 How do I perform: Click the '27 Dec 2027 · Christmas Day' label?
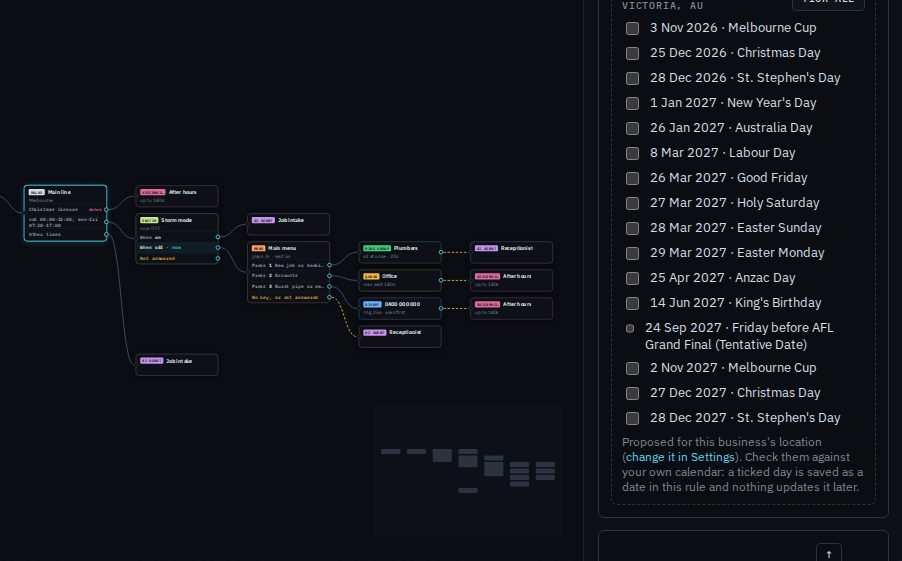735,393
